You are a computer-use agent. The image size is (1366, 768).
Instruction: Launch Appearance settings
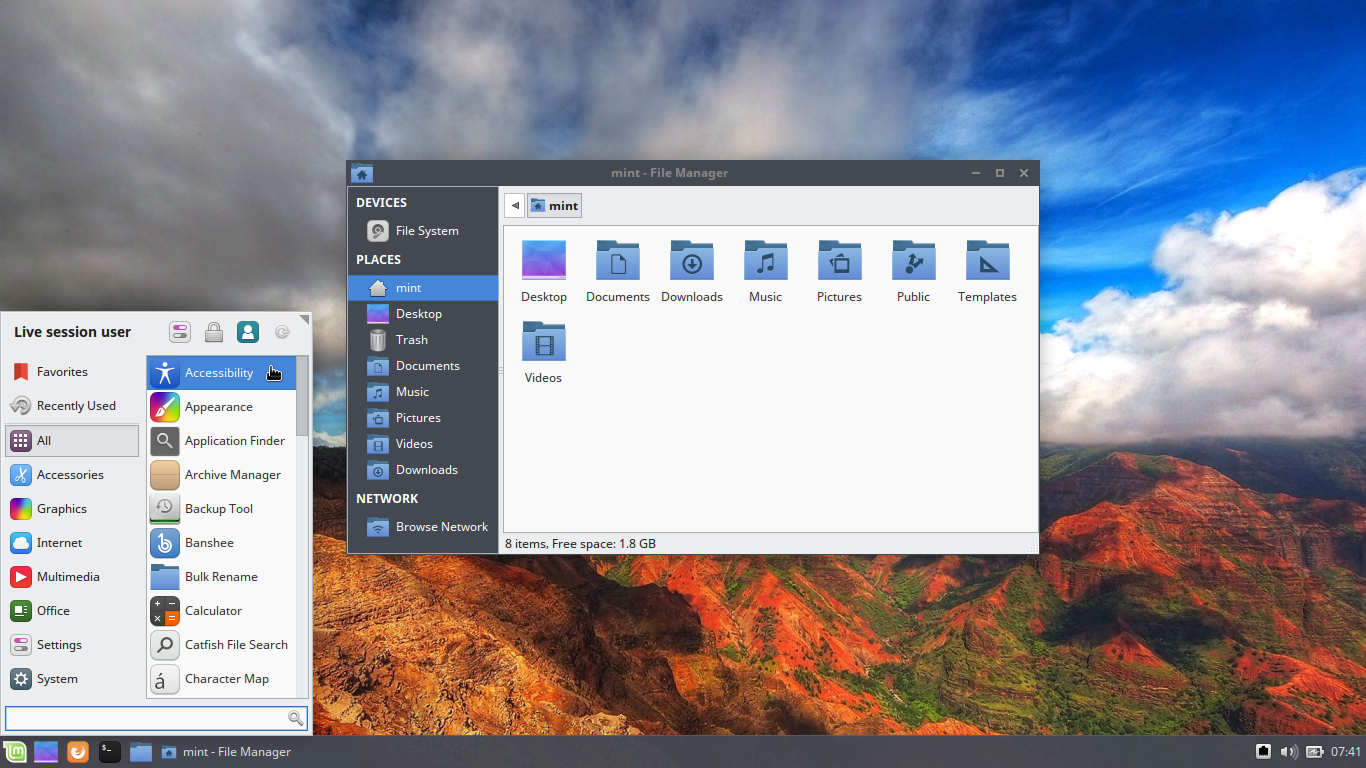[x=221, y=407]
